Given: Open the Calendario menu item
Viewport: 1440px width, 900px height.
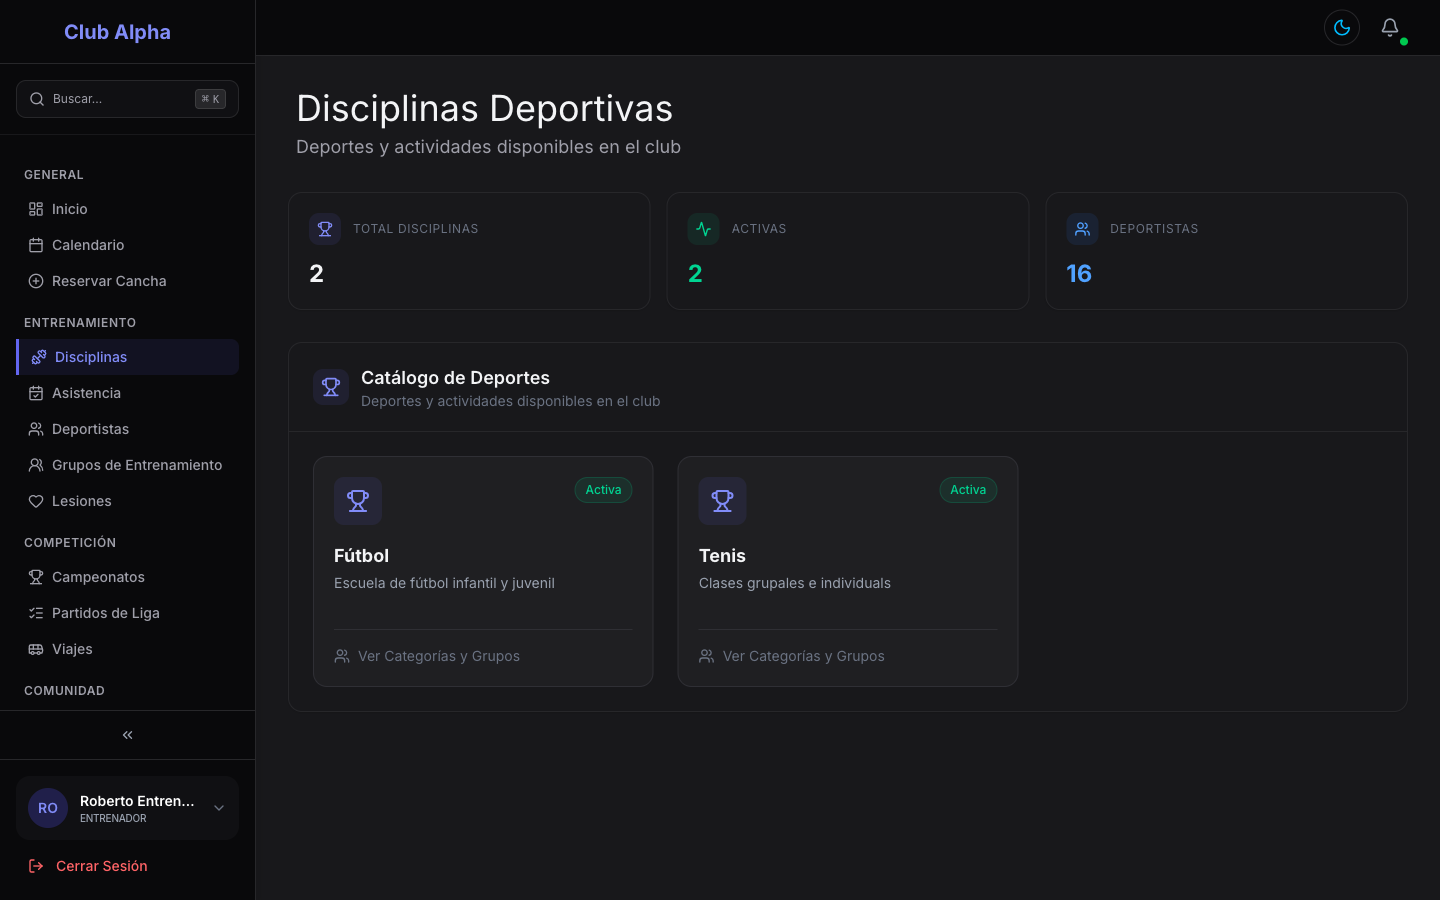Looking at the screenshot, I should 127,245.
